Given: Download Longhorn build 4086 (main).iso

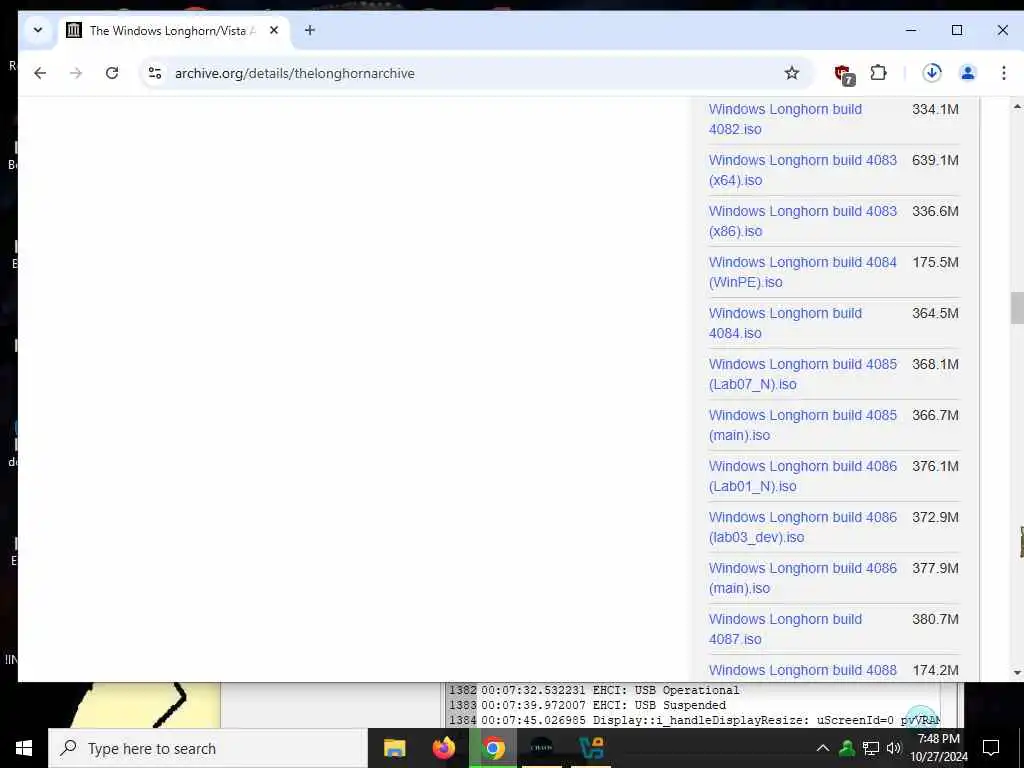Looking at the screenshot, I should (803, 577).
